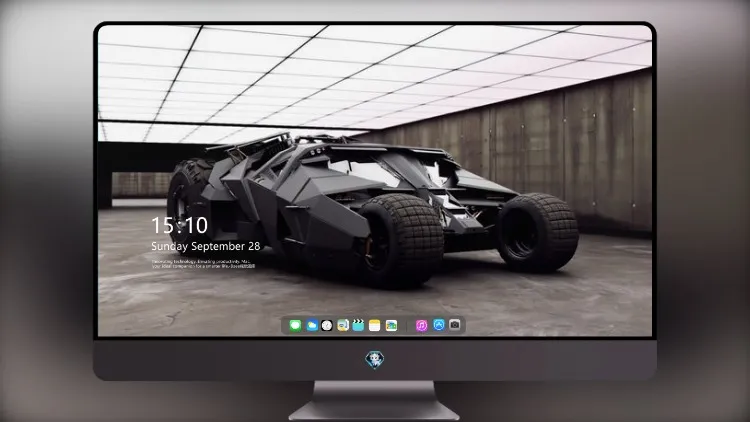Launch the clapperboard video app in the dock

pos(358,325)
